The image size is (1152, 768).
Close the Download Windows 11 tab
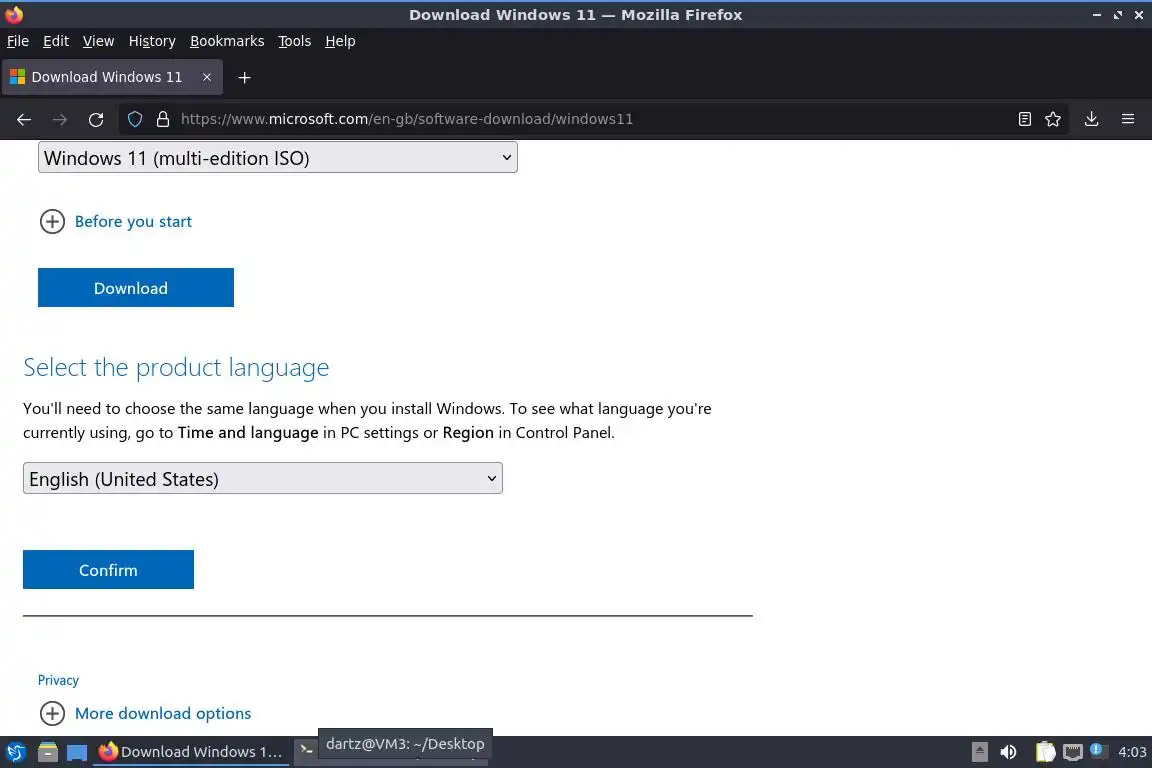click(x=207, y=77)
